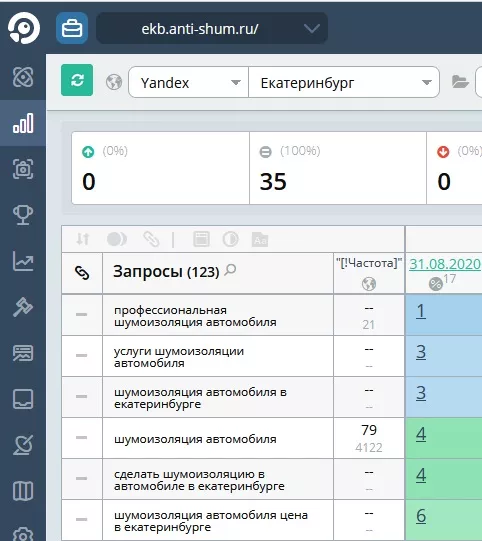The height and width of the screenshot is (541, 482).
Task: Open the line graph analytics sidebar icon
Action: (x=23, y=260)
